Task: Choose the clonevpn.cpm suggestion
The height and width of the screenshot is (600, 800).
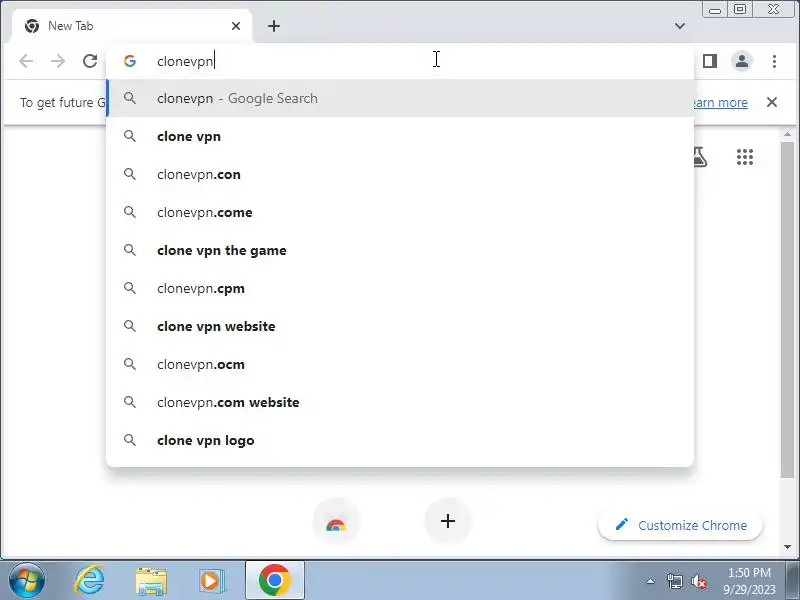Action: [x=400, y=288]
